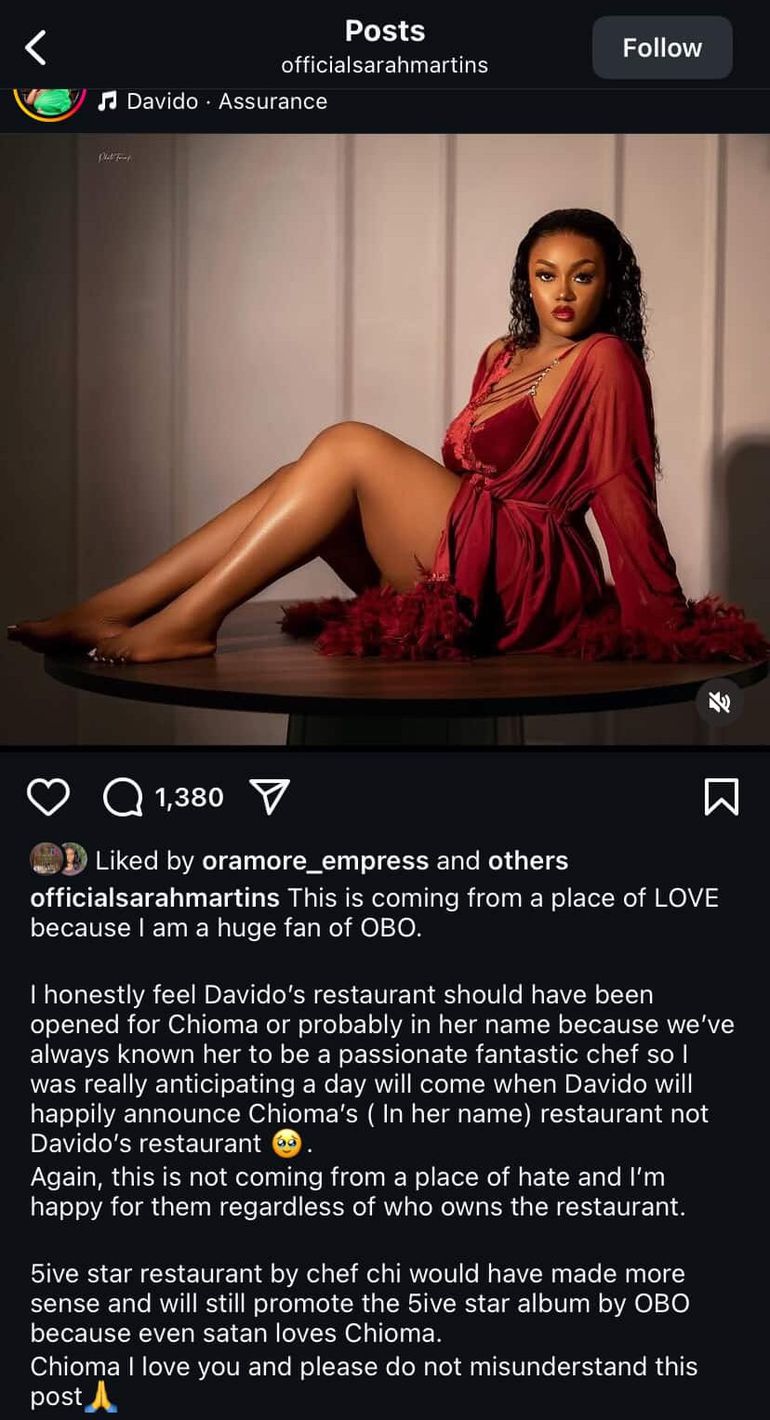The height and width of the screenshot is (1420, 770).
Task: Open the officialsarahmartins username under Posts
Action: point(385,64)
